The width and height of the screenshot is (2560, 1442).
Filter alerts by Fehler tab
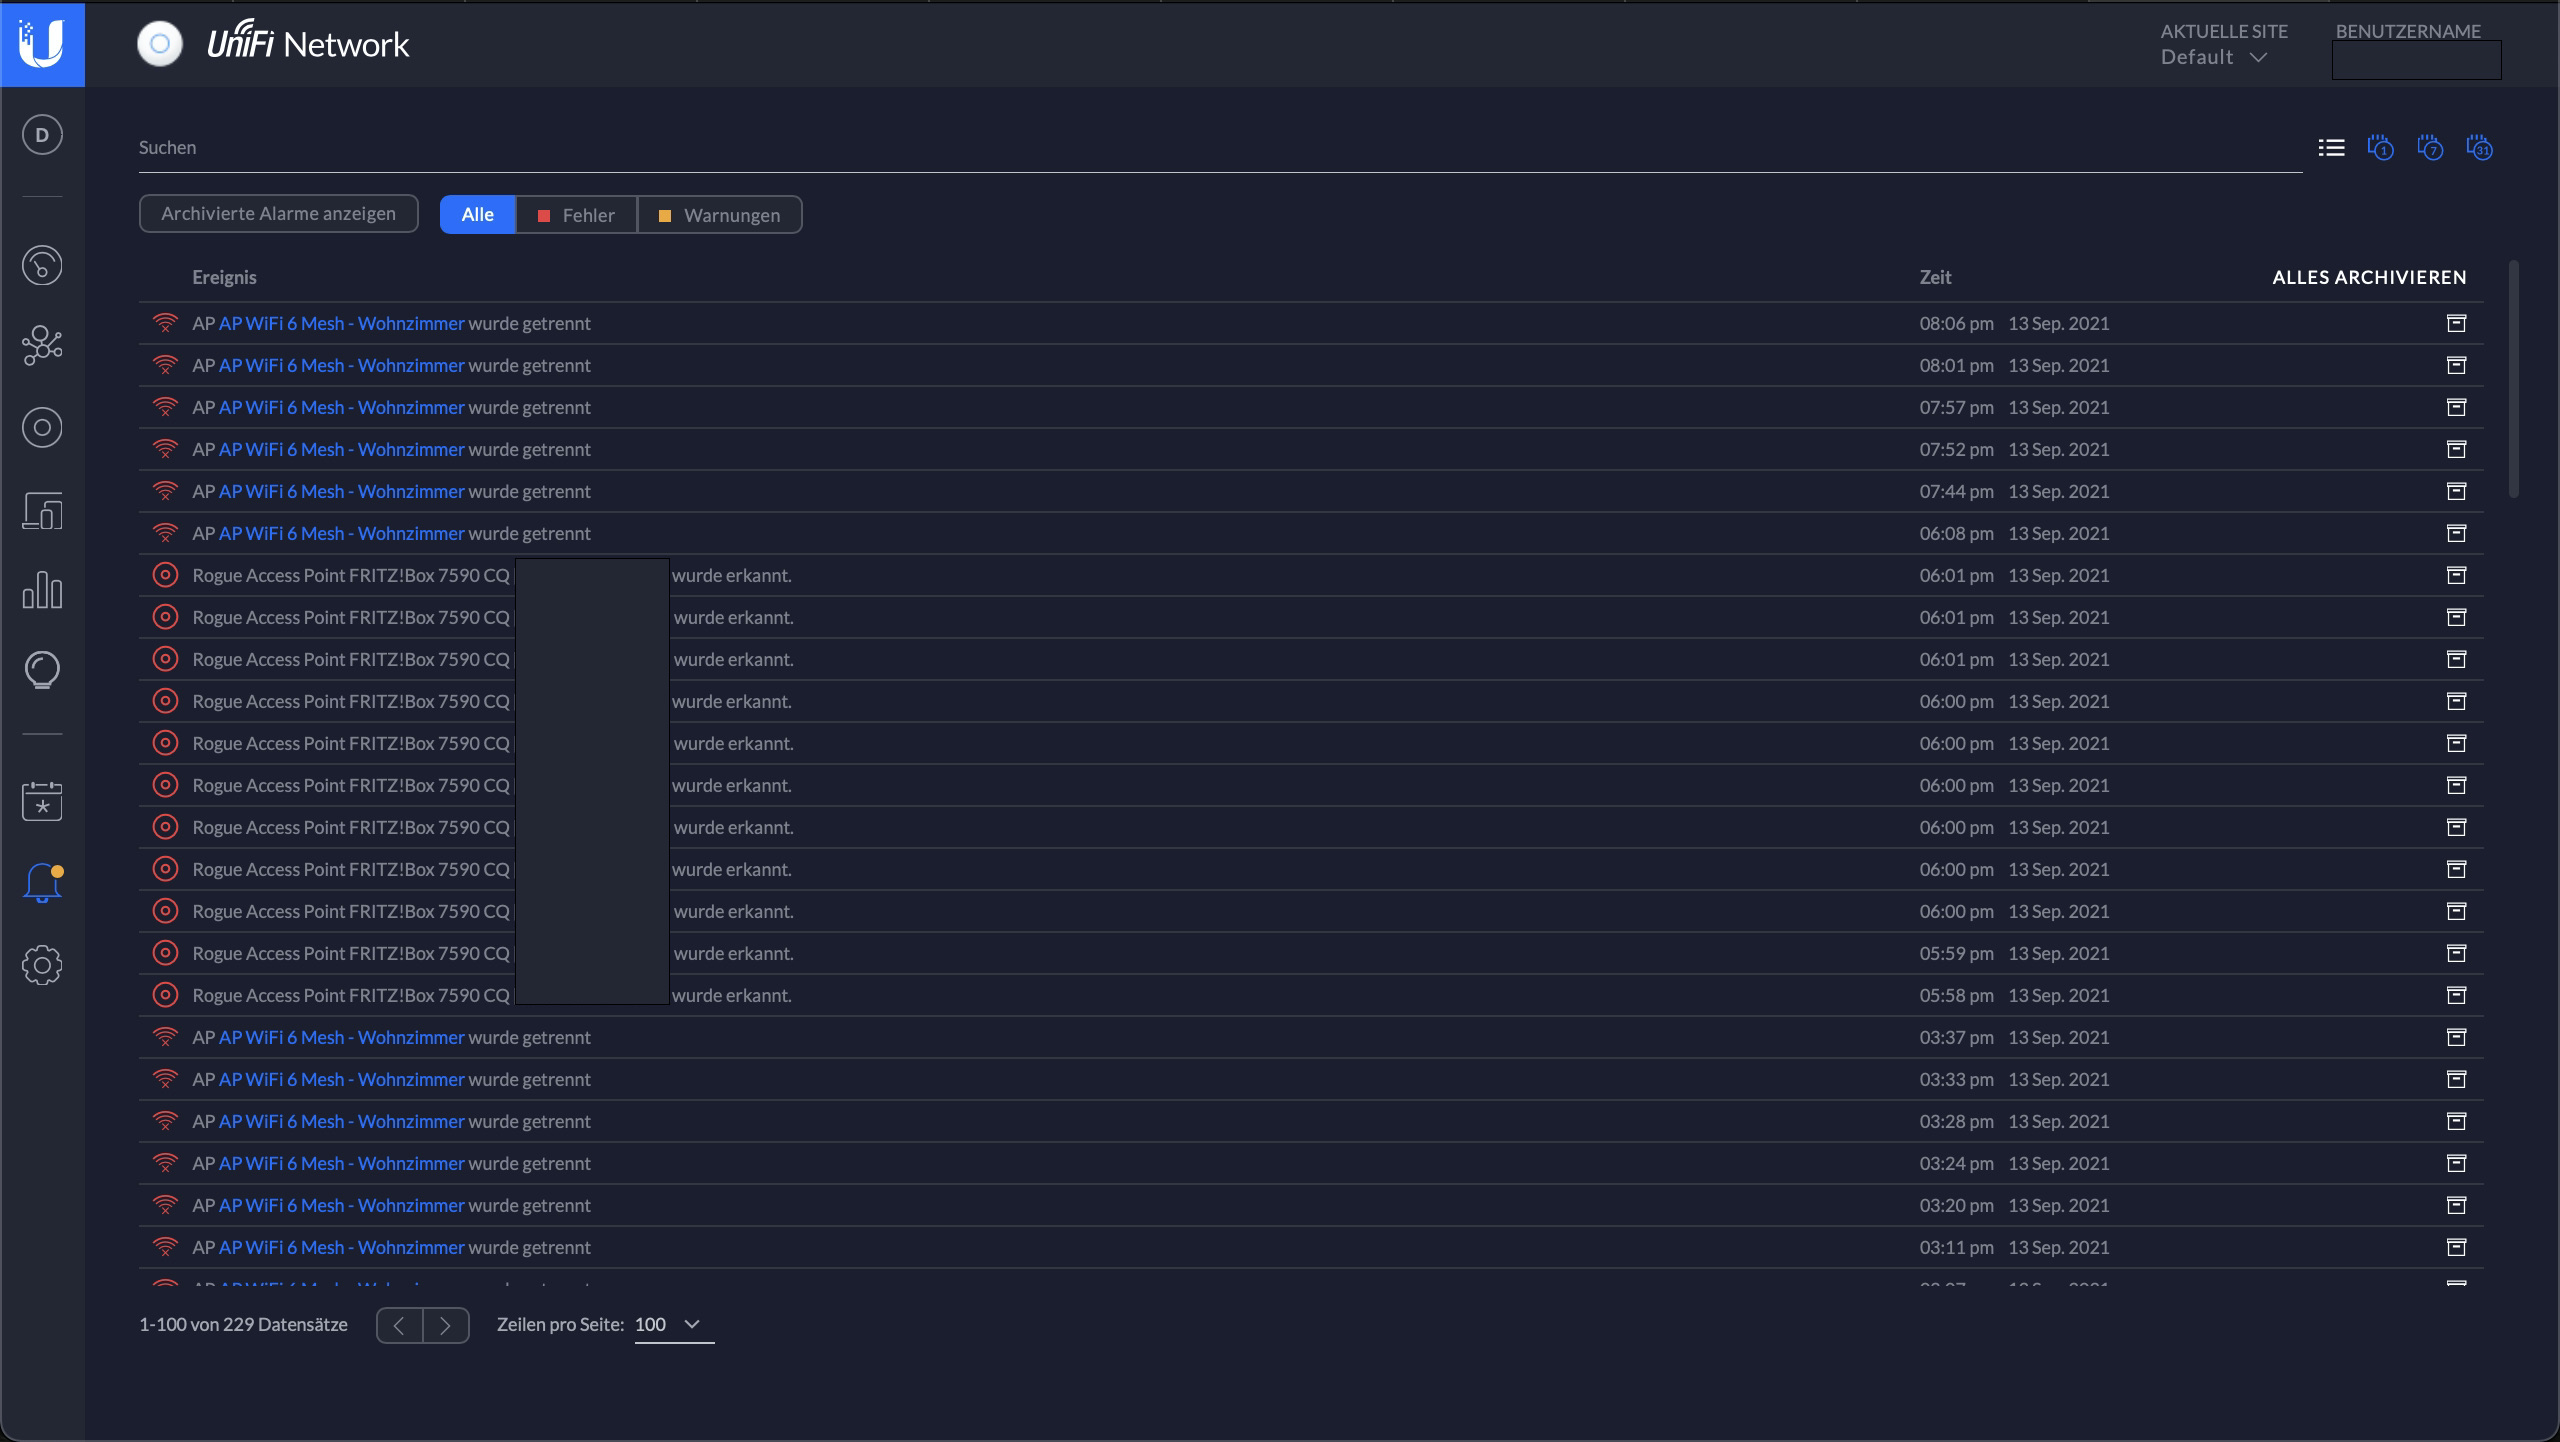576,215
